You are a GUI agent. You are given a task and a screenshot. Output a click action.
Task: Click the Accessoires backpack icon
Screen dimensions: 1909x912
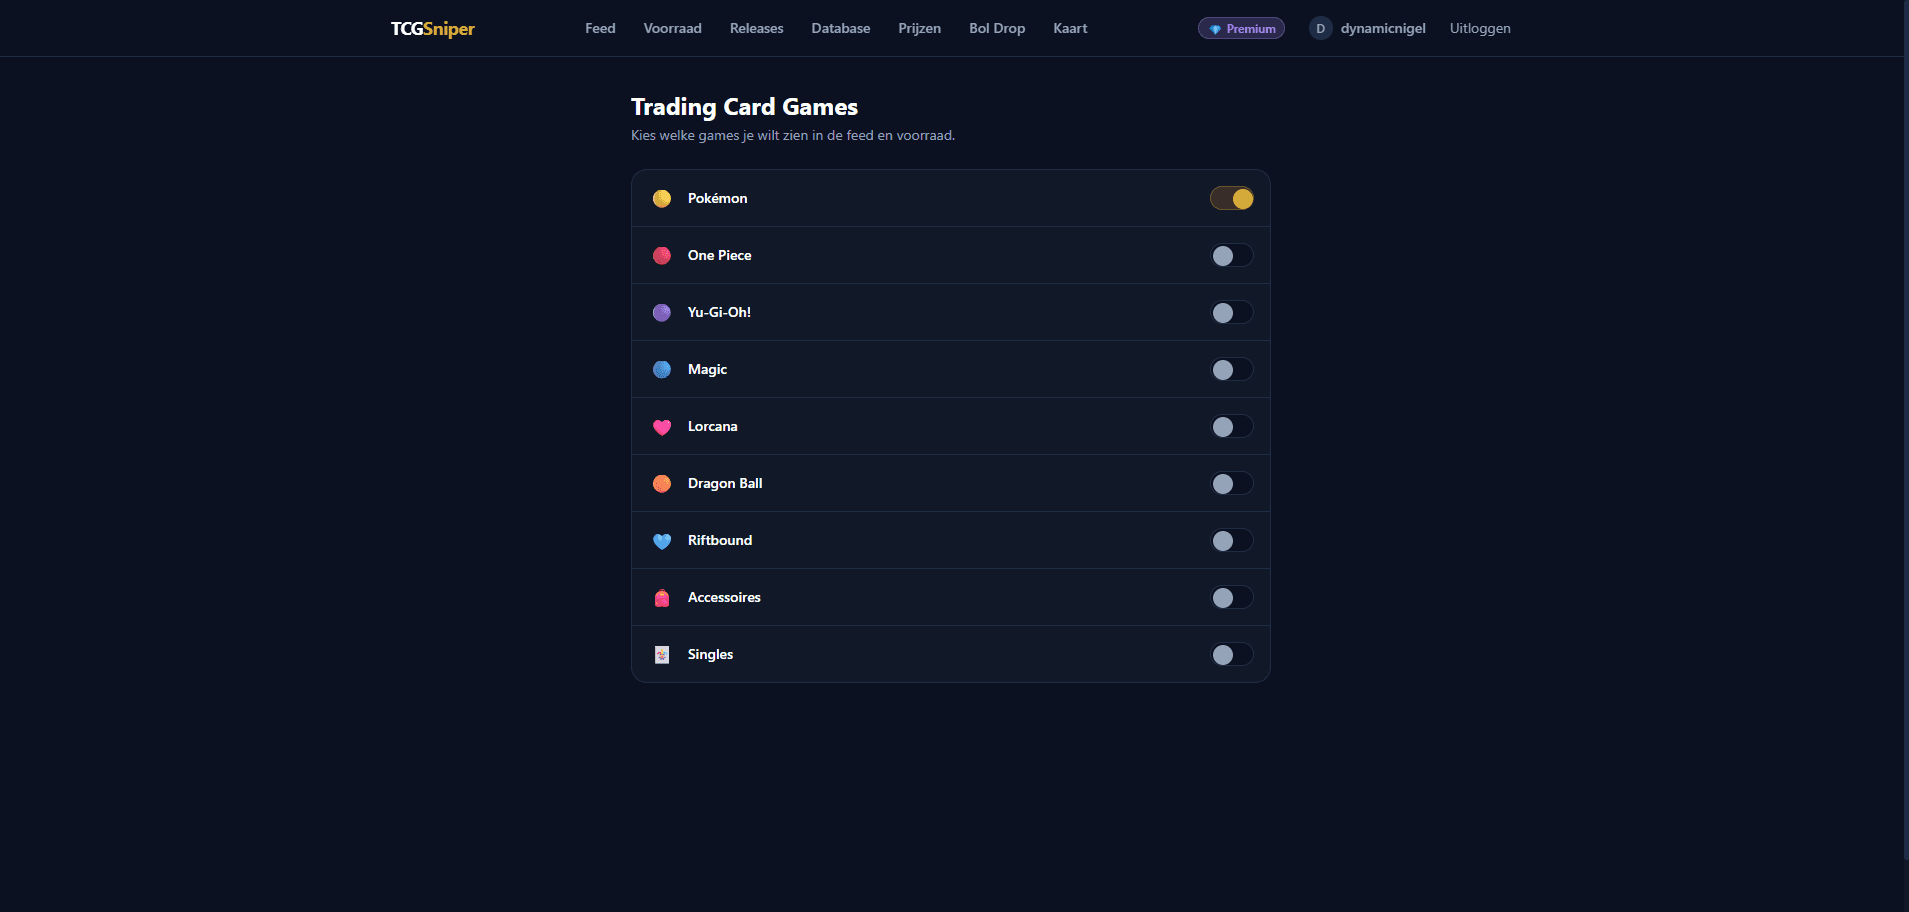[662, 598]
